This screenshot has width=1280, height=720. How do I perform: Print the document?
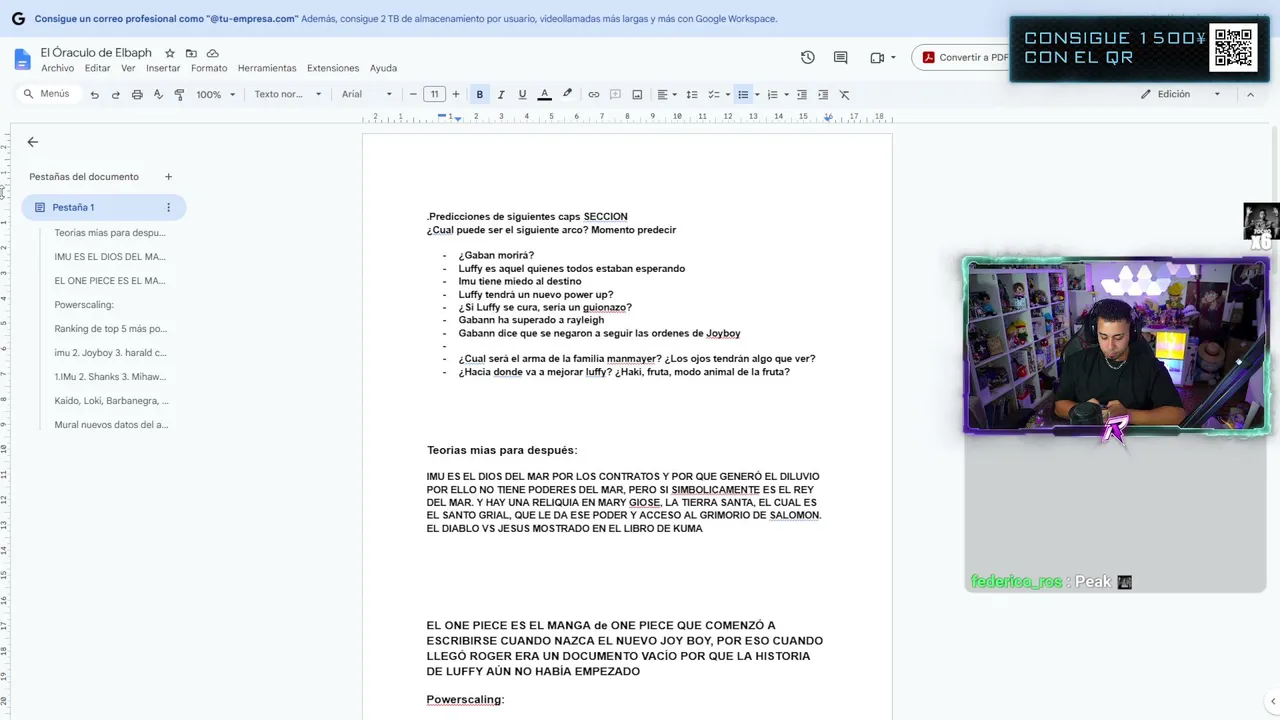tap(137, 95)
